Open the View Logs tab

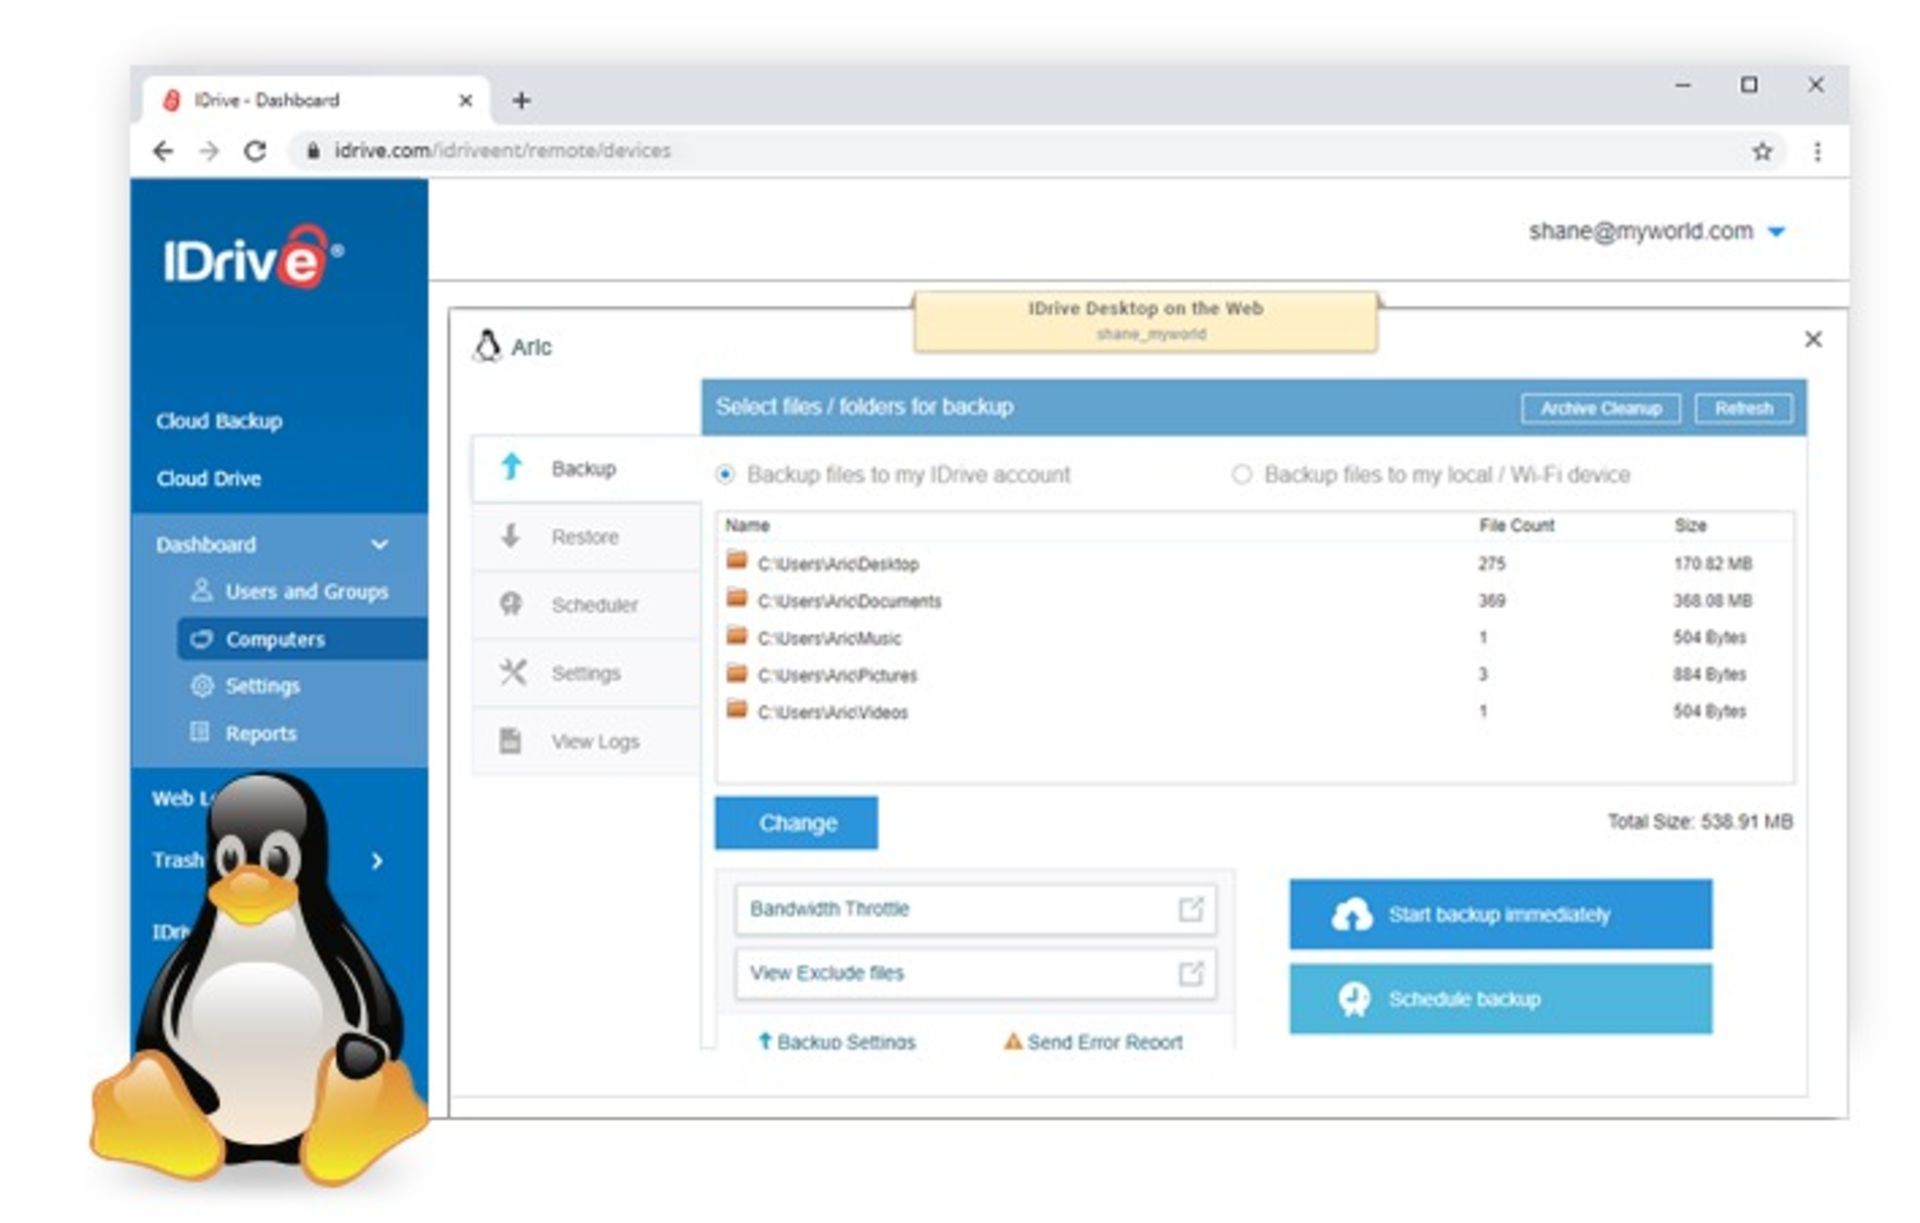587,741
